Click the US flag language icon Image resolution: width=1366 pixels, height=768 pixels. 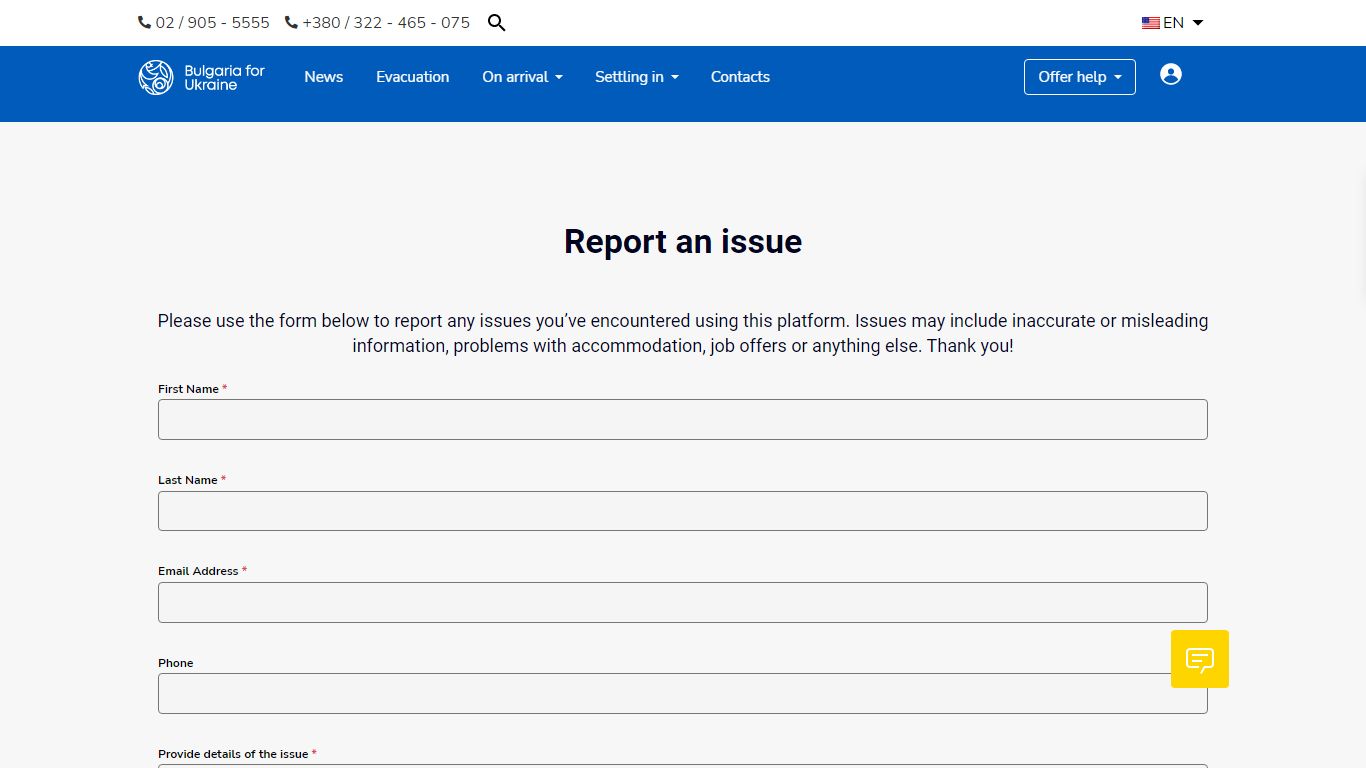[1151, 23]
